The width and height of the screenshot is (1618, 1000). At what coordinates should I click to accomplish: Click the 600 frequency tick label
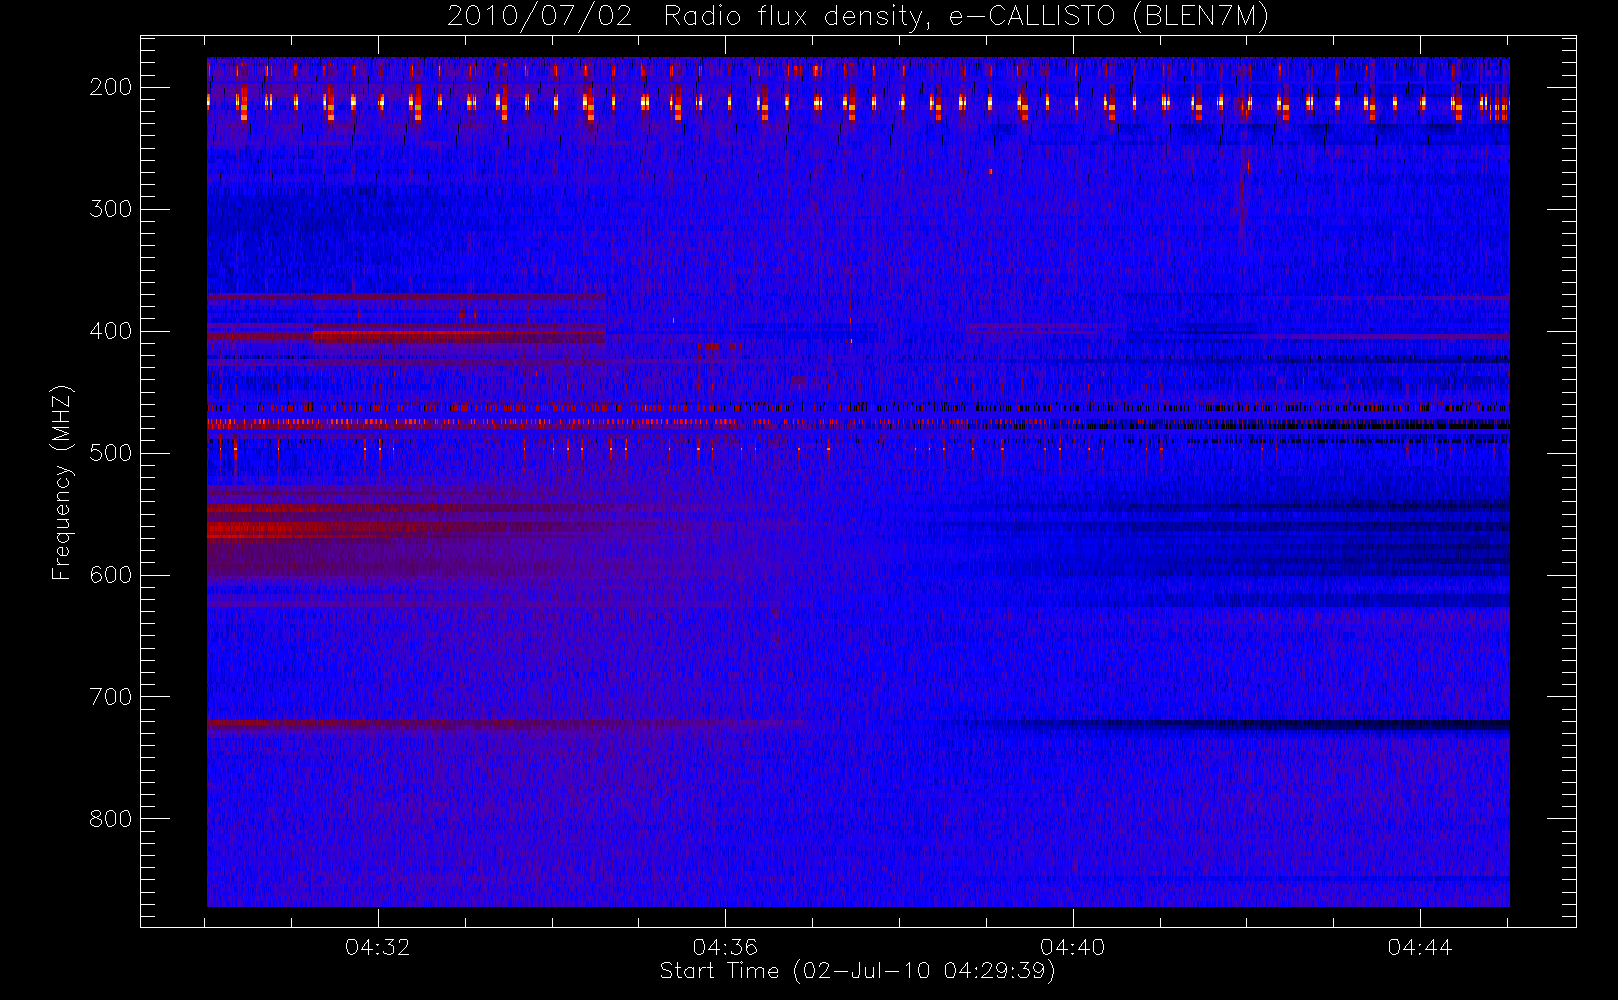110,575
